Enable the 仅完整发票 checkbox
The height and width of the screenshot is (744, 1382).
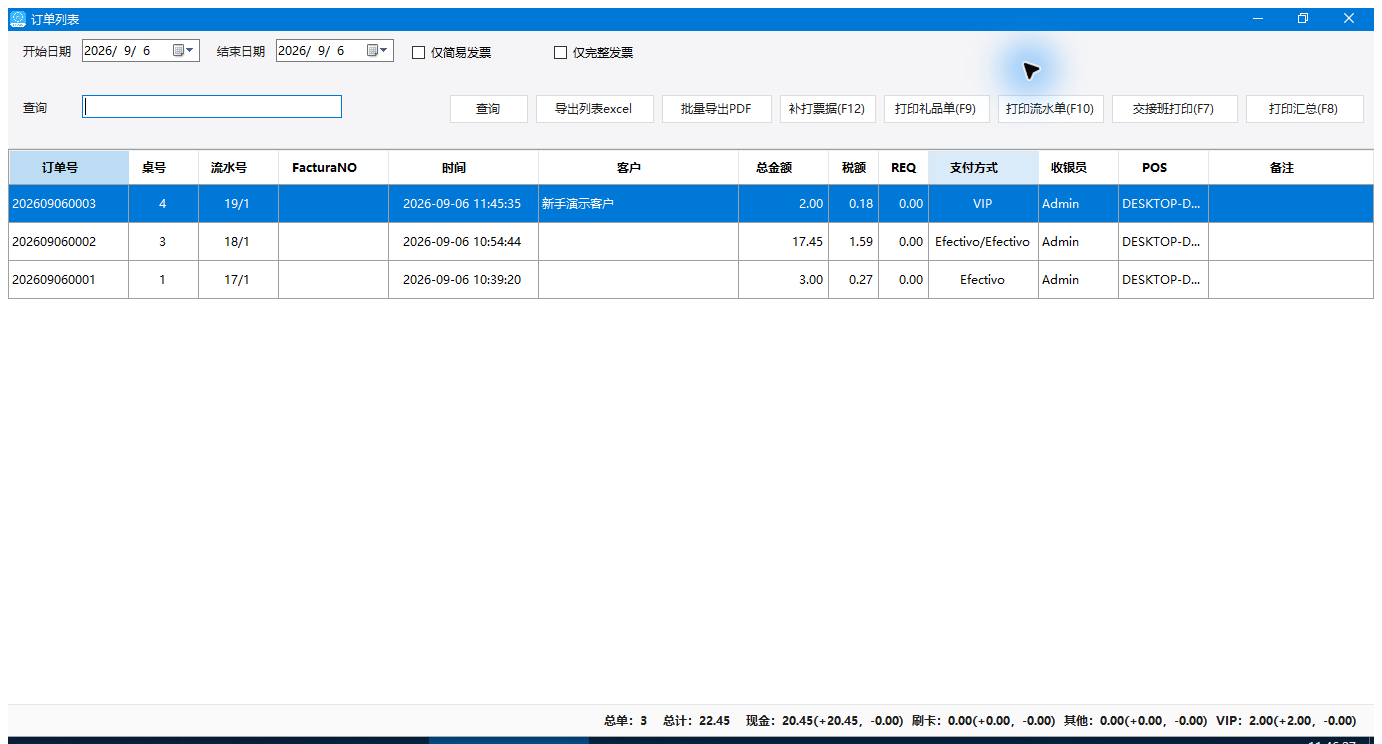point(561,52)
